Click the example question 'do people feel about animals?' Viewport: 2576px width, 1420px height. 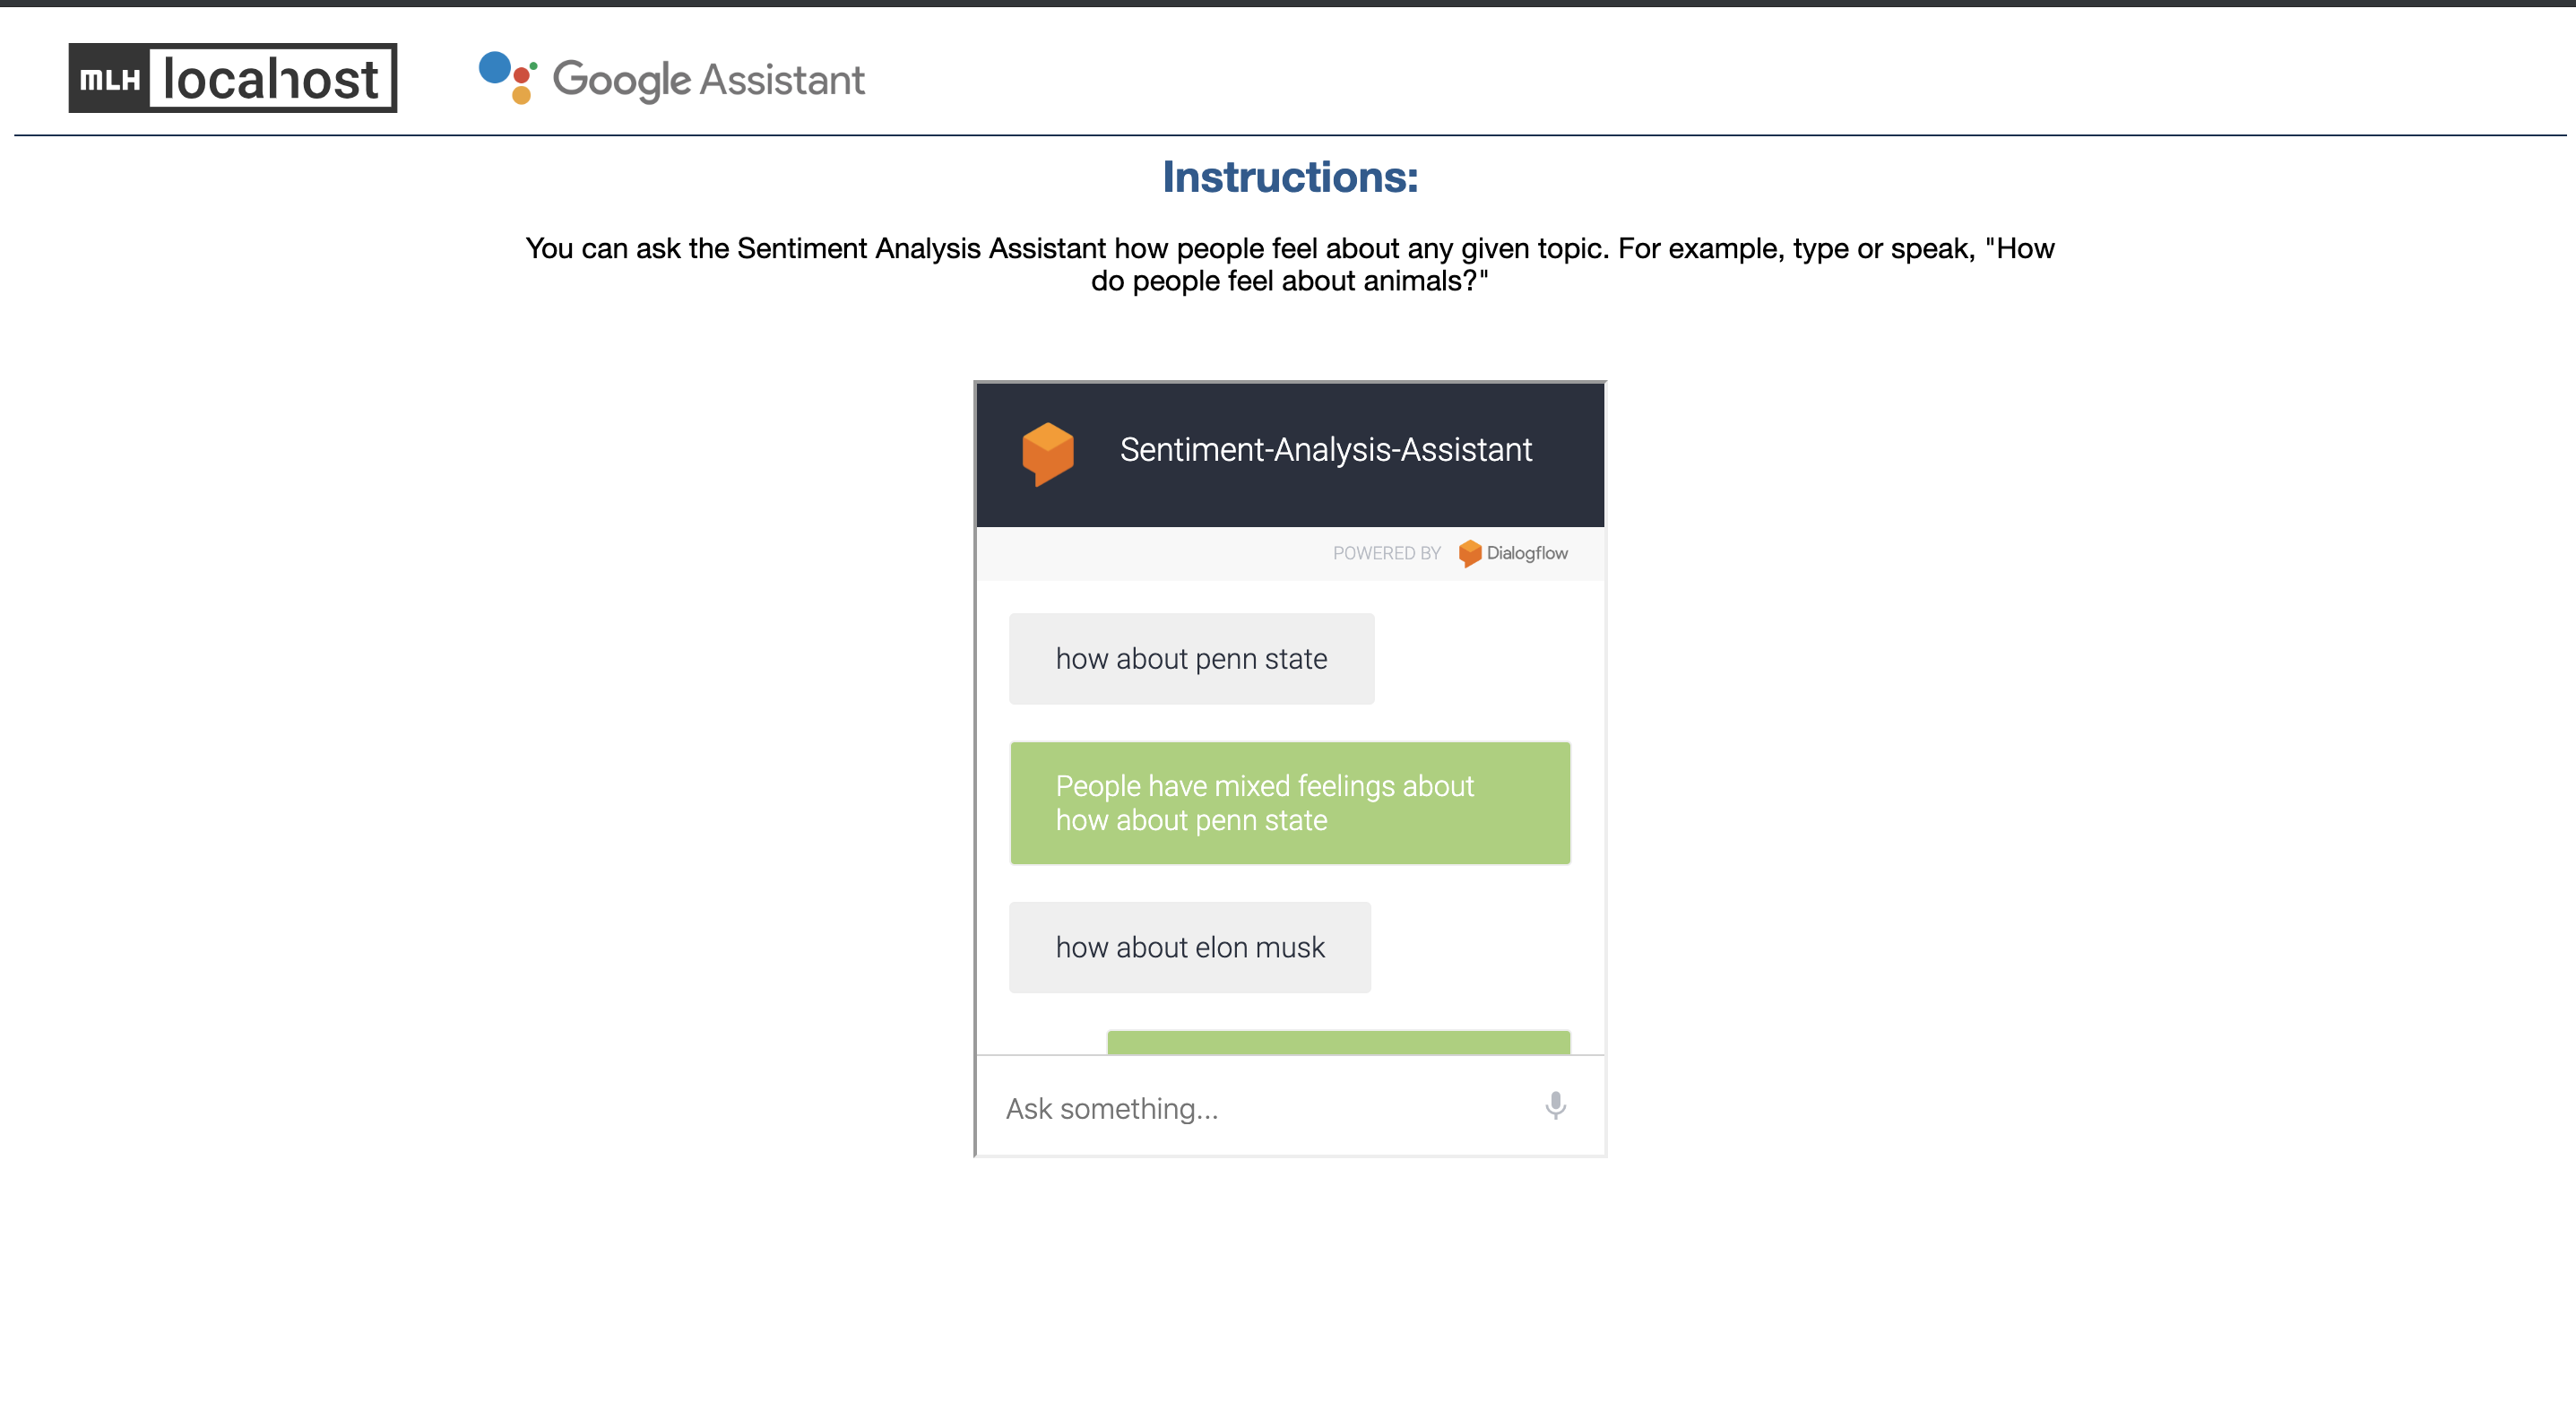[x=1289, y=281]
